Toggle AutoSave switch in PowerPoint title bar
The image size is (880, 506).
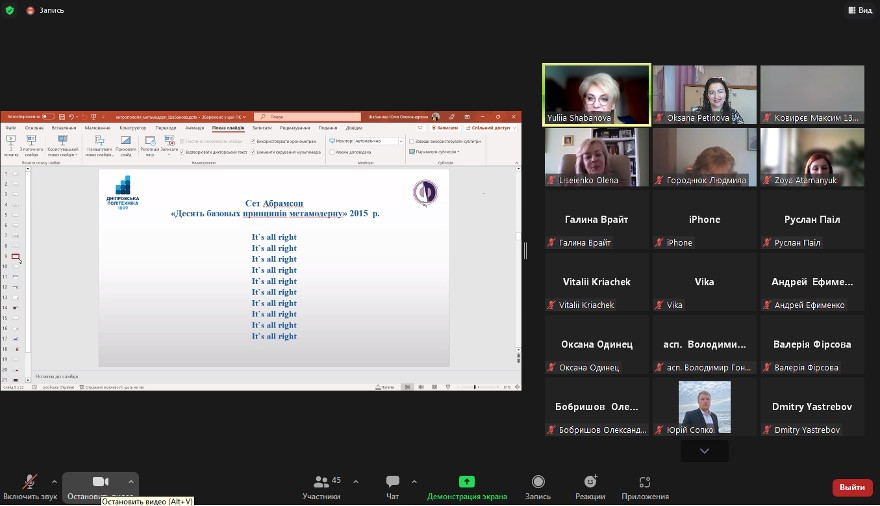48,117
